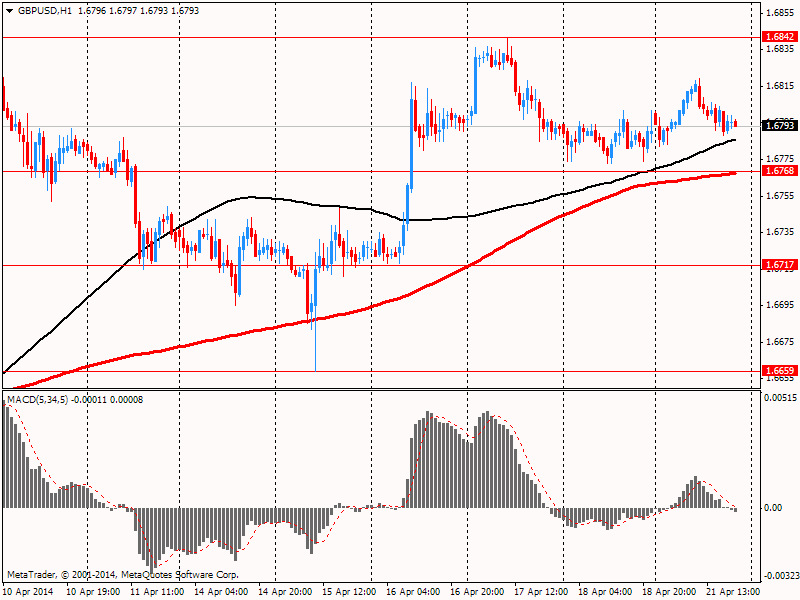
Task: Click the 18 Apr 04:00 time label
Action: click(606, 592)
